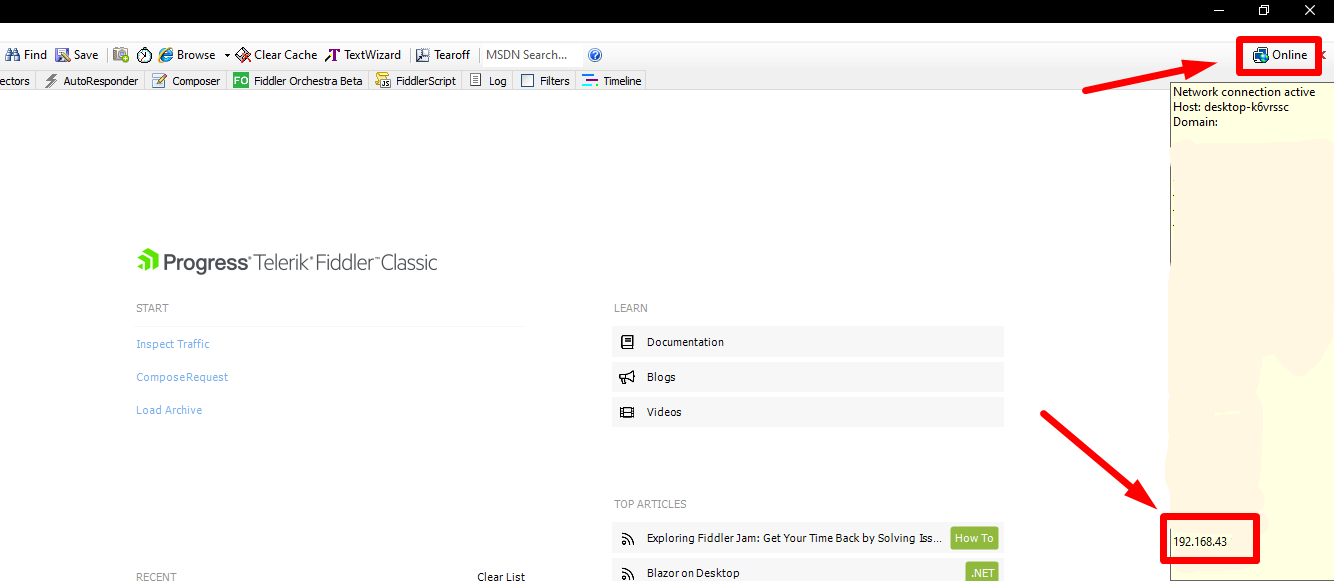Click the timer stopwatch icon
The width and height of the screenshot is (1334, 581).
coord(144,55)
